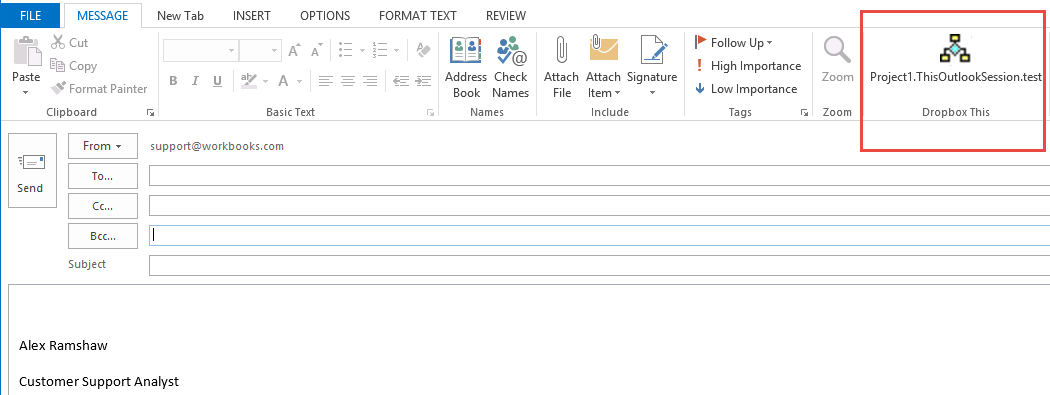This screenshot has width=1050, height=395.
Task: Click the Increase Indent icon
Action: 423,81
